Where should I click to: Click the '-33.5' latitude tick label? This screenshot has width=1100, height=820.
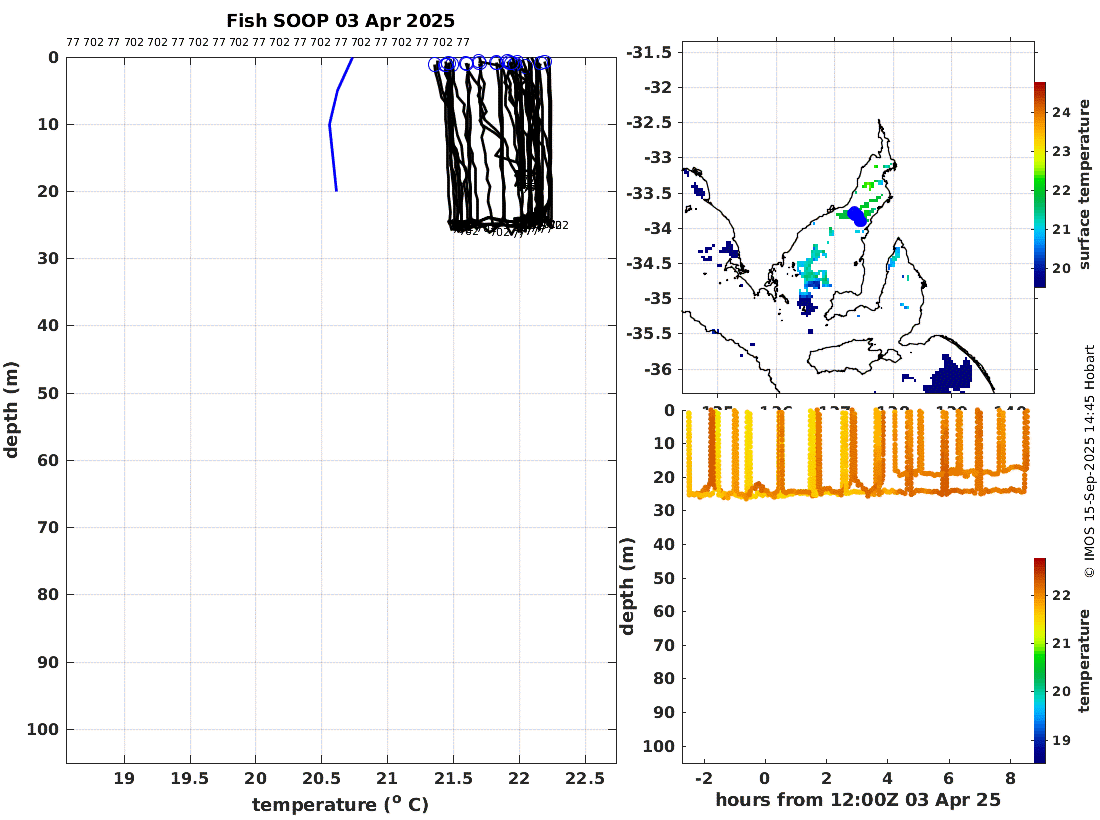tap(649, 193)
